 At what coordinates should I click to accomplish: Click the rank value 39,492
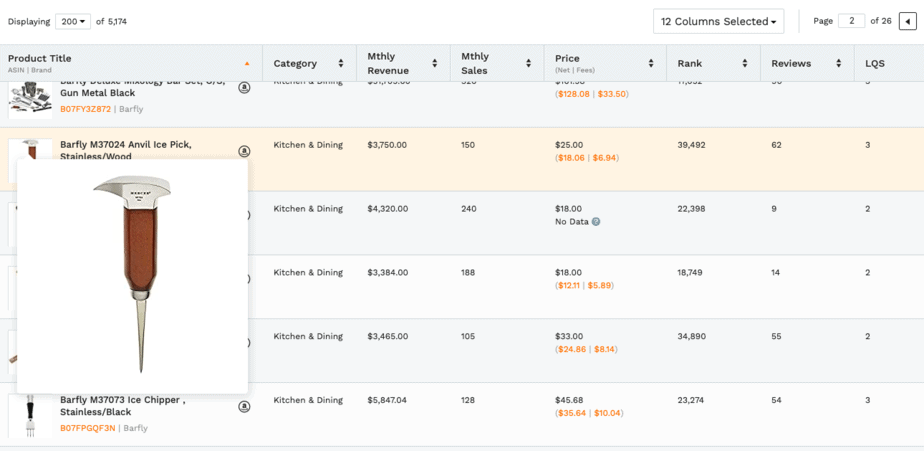[691, 145]
